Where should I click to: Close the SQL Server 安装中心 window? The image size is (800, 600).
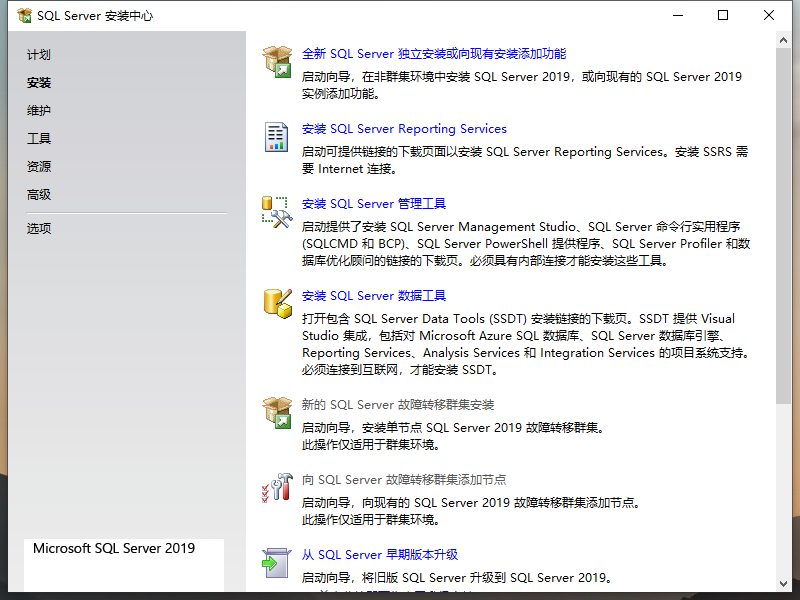(x=768, y=15)
